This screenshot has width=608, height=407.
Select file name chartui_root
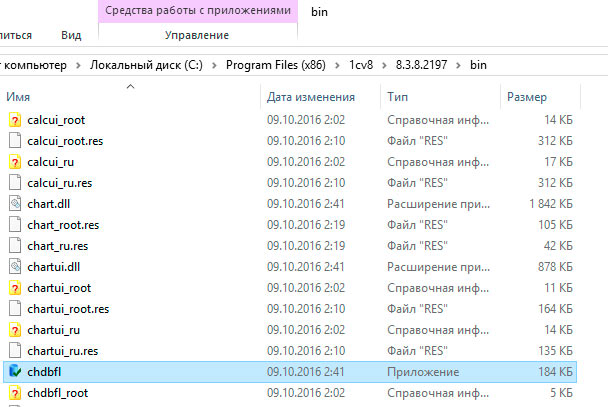pos(59,288)
